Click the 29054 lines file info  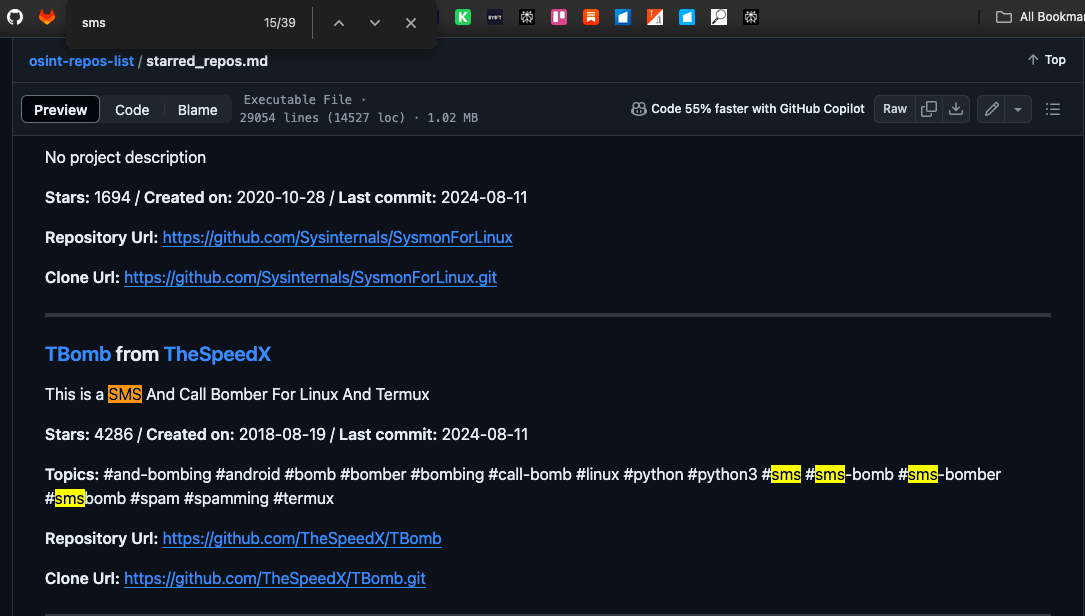(359, 118)
